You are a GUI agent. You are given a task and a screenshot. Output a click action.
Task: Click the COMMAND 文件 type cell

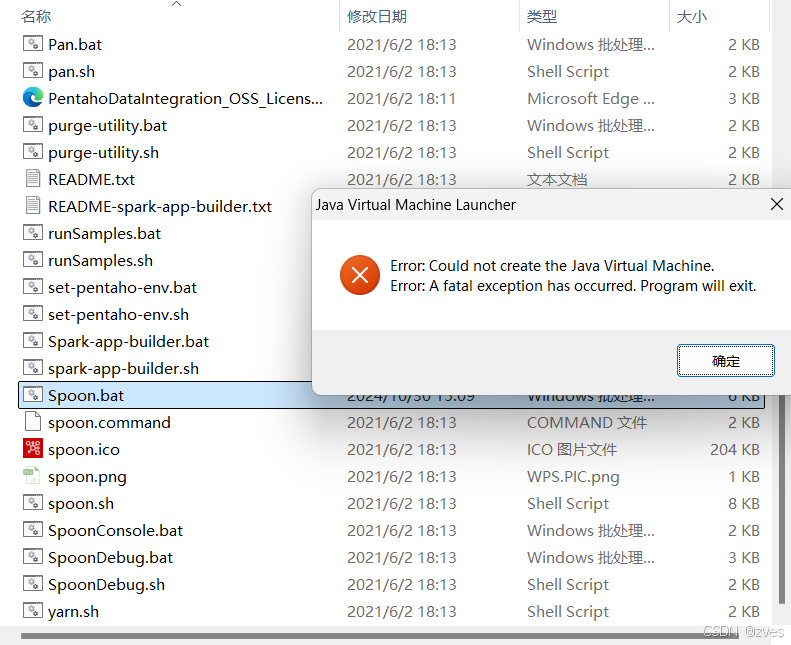587,423
